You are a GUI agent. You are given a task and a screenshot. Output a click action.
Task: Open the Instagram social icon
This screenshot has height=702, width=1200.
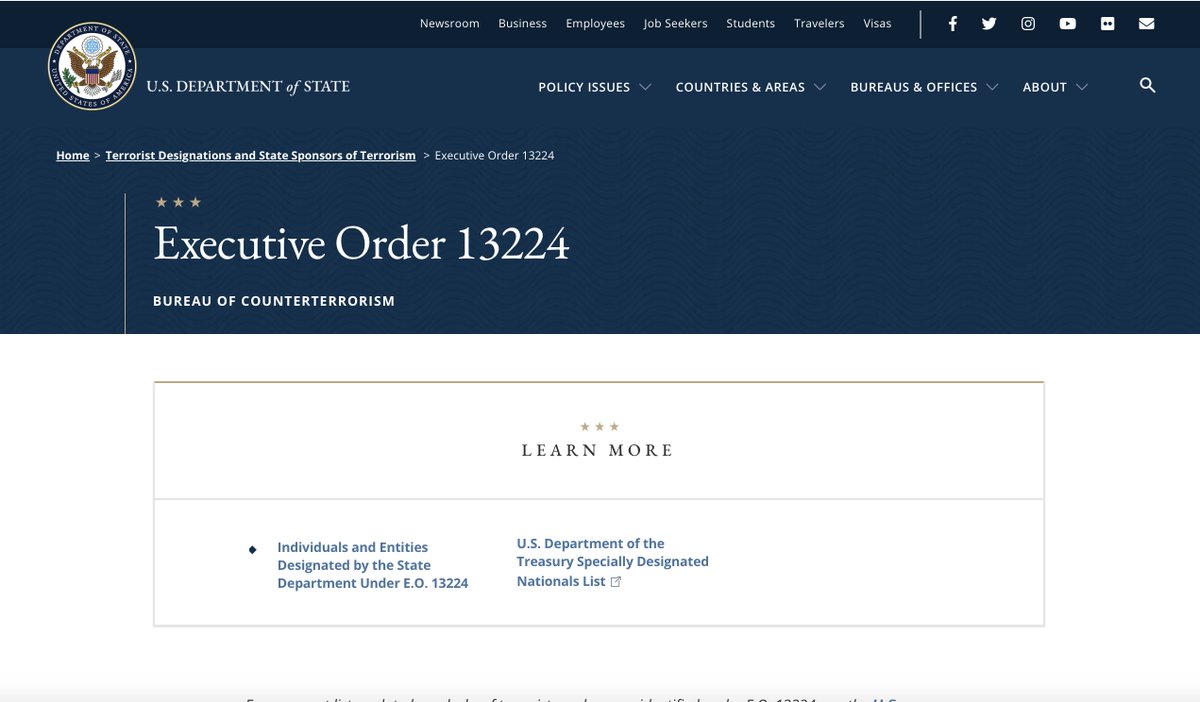1028,24
